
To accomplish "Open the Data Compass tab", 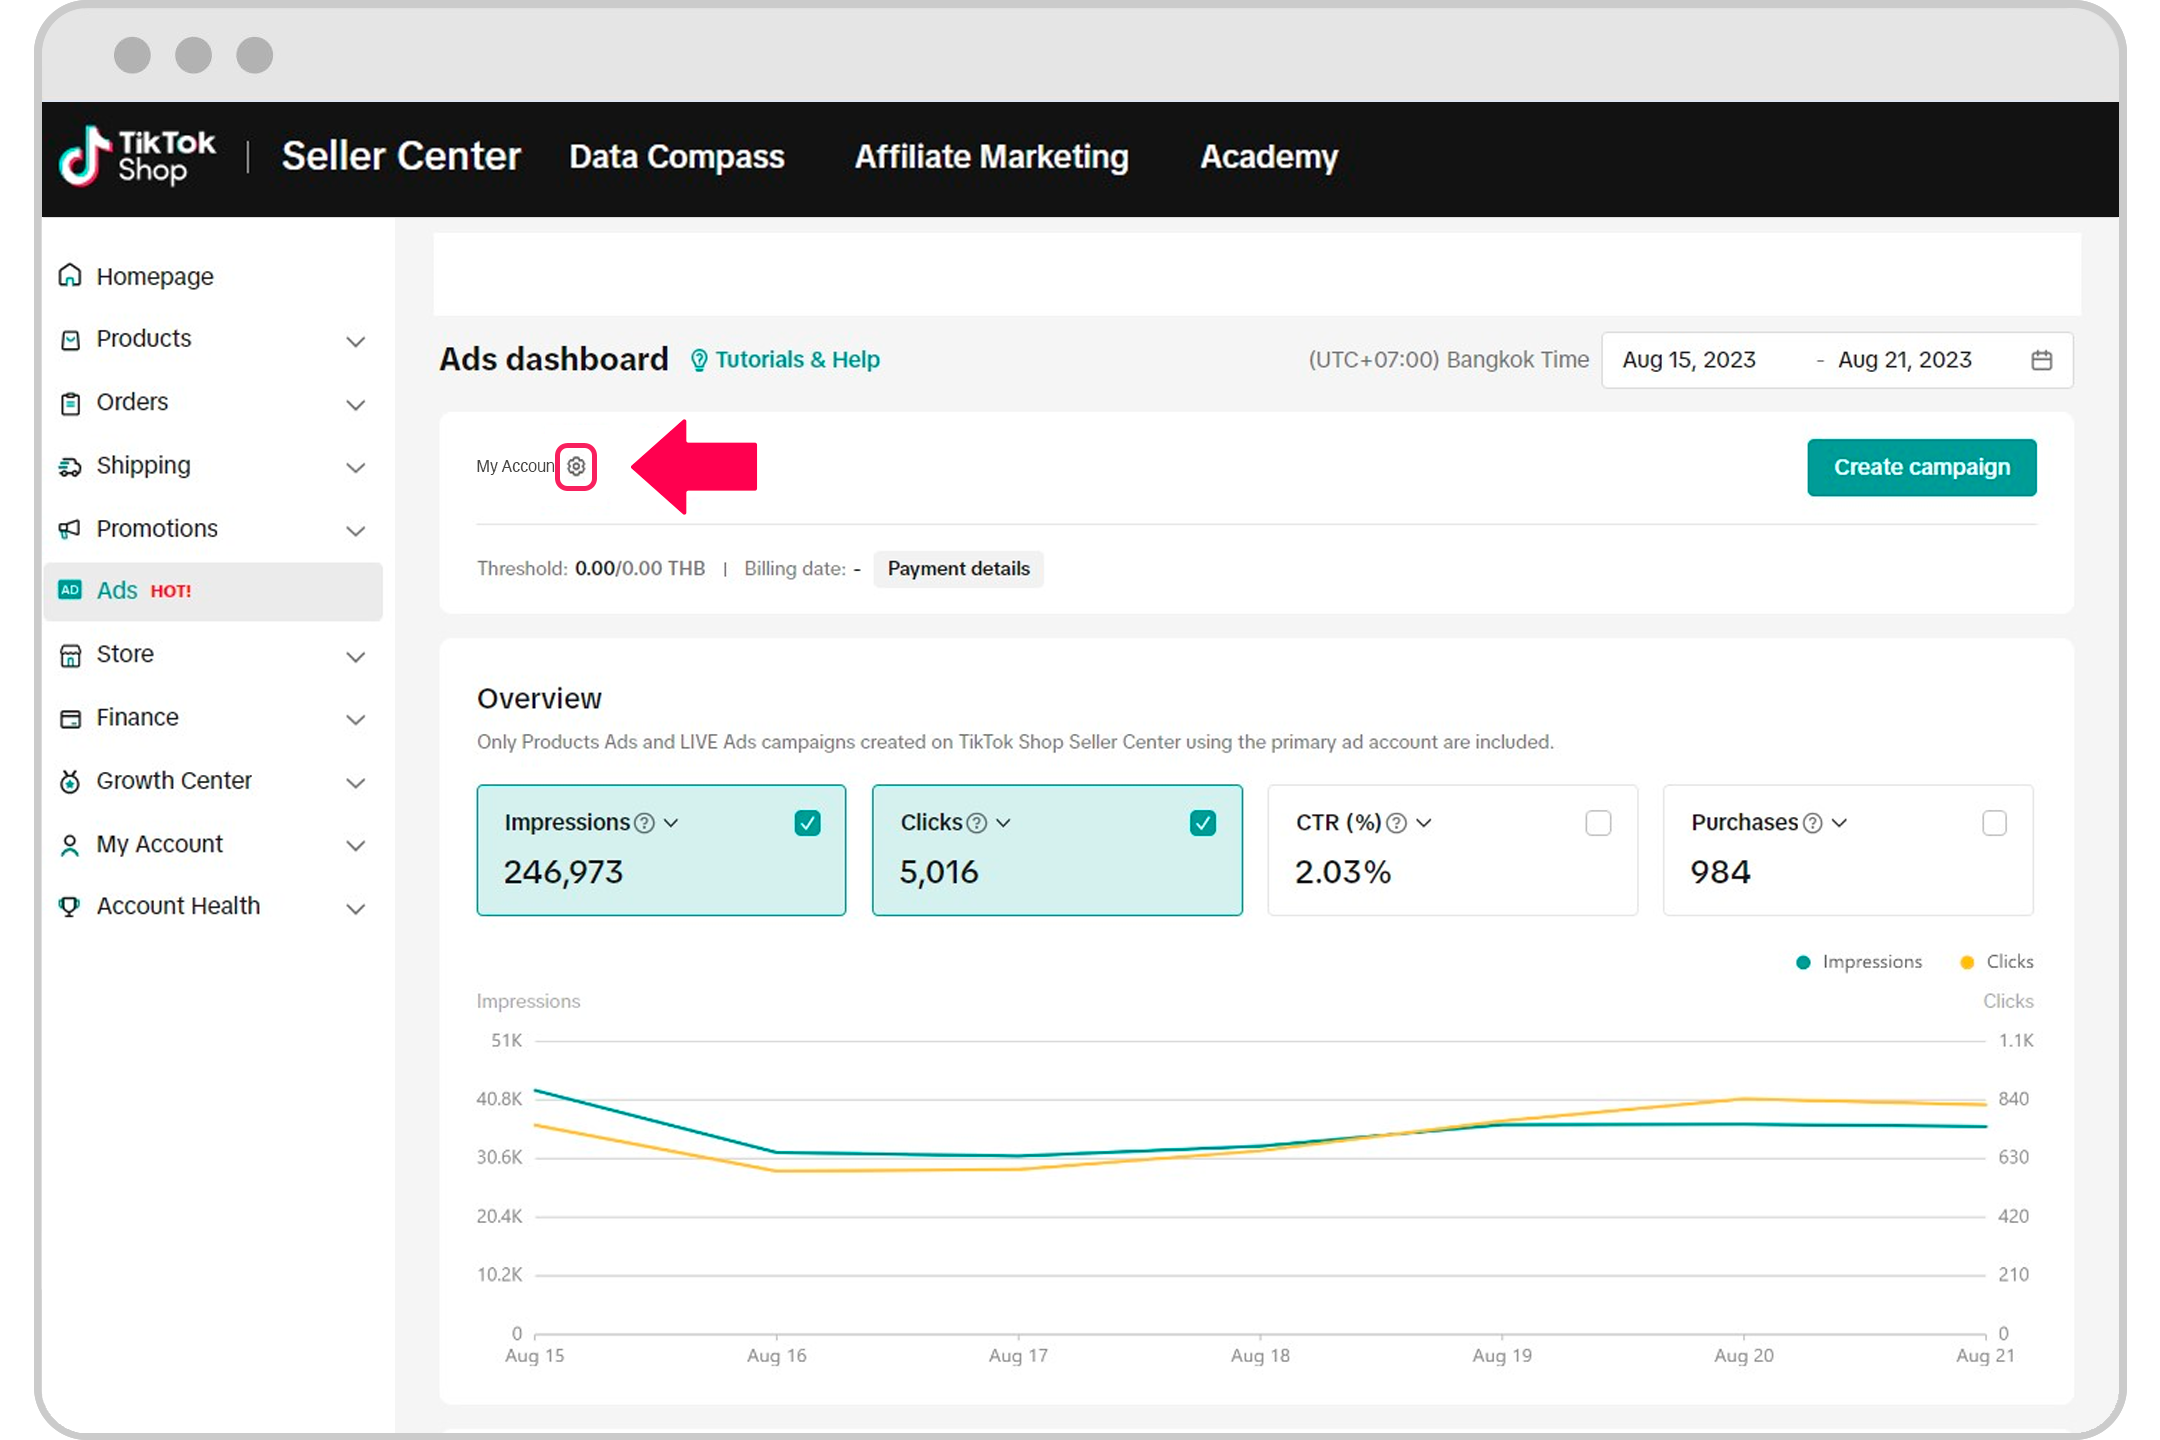I will (x=677, y=157).
